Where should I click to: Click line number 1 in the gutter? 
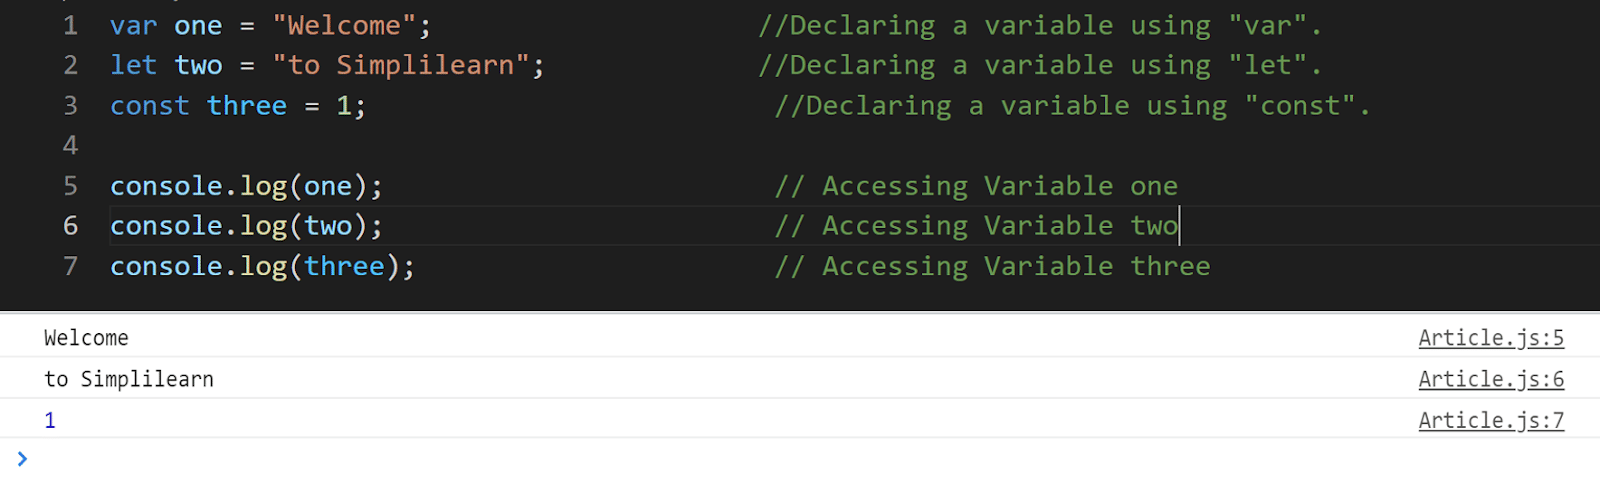[70, 26]
